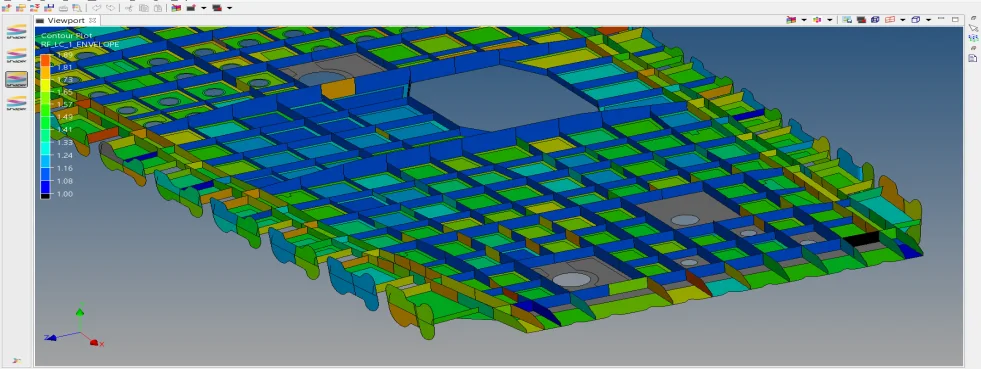Viewport: 981px width, 369px height.
Task: Click legend value 1.41
Action: (x=64, y=130)
